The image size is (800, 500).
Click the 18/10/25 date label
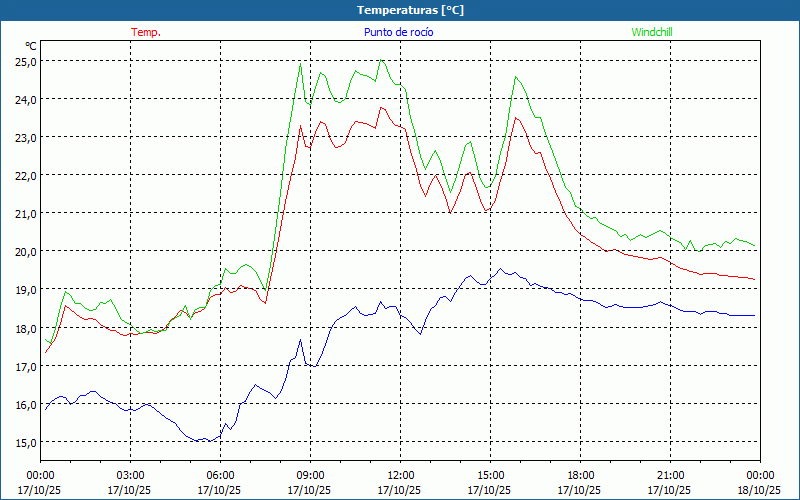tap(759, 490)
